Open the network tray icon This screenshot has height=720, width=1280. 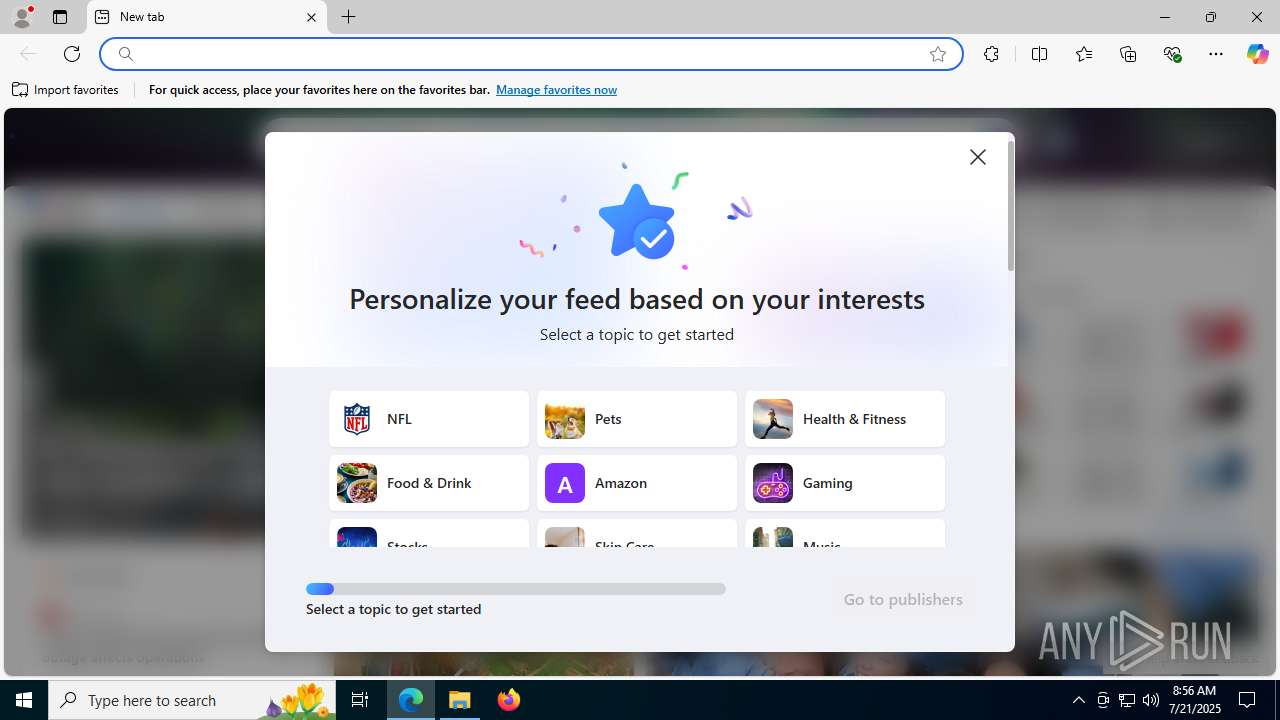(x=1127, y=700)
